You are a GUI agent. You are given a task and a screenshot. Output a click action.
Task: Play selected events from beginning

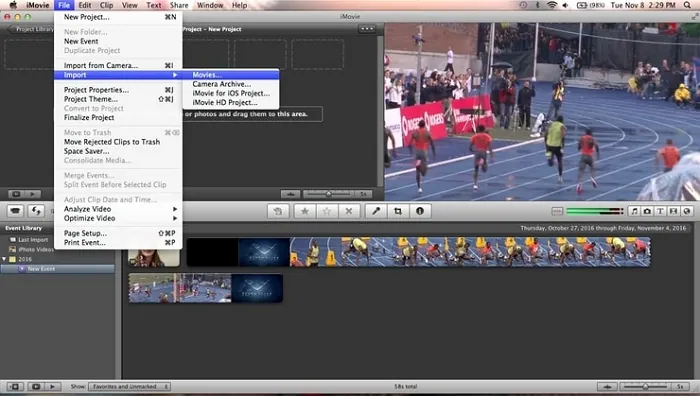(52, 387)
